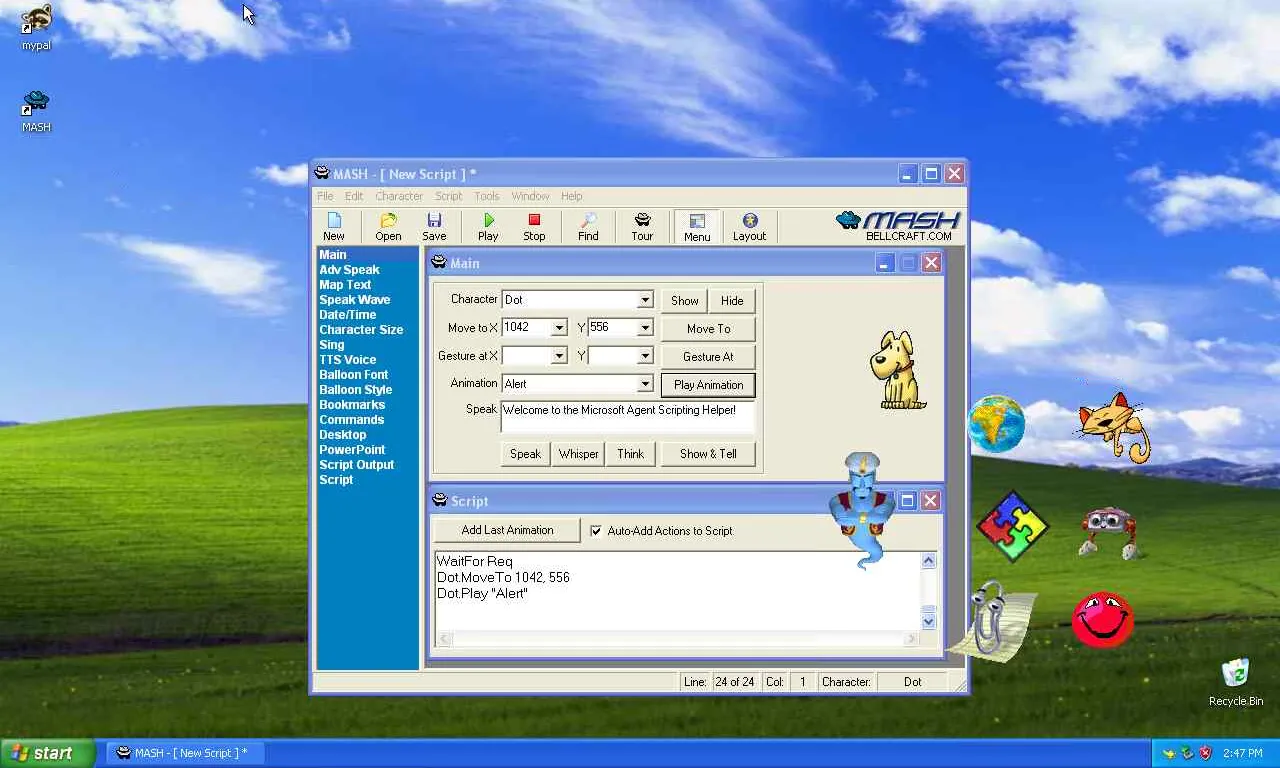Select Speak Wave in the sidebar

point(355,300)
